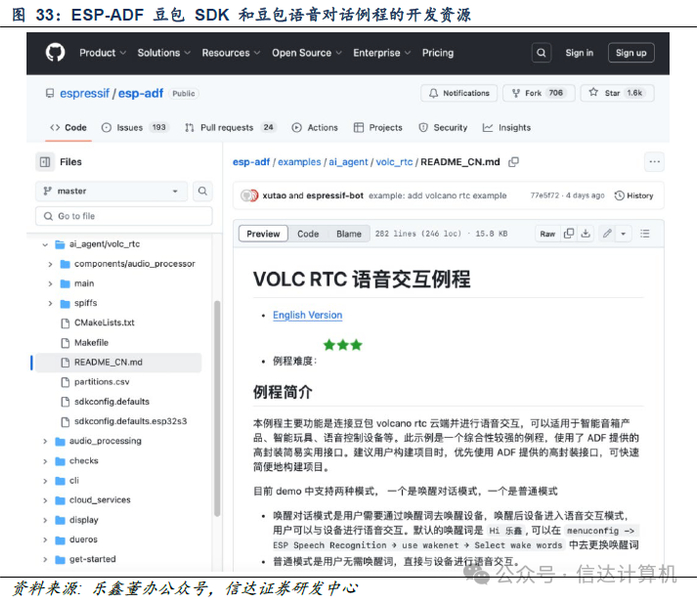700x603 pixels.
Task: Star the esp-adf repository
Action: [617, 93]
